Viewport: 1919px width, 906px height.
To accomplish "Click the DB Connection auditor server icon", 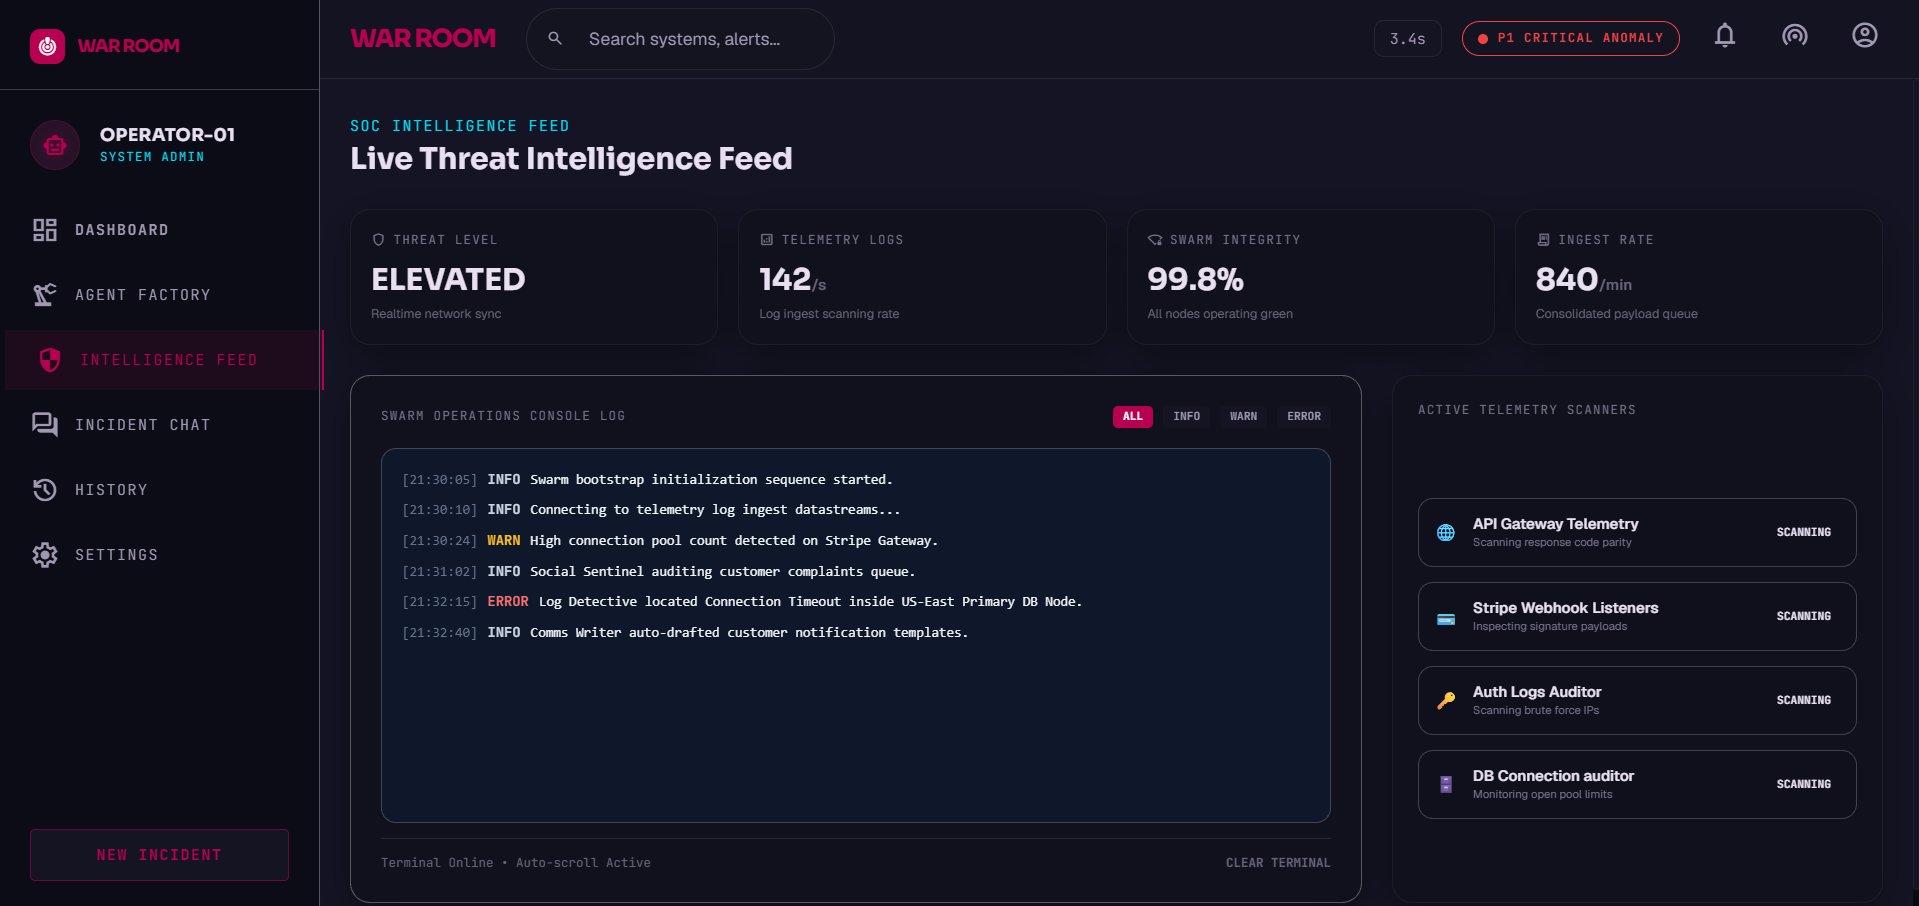I will coord(1446,785).
